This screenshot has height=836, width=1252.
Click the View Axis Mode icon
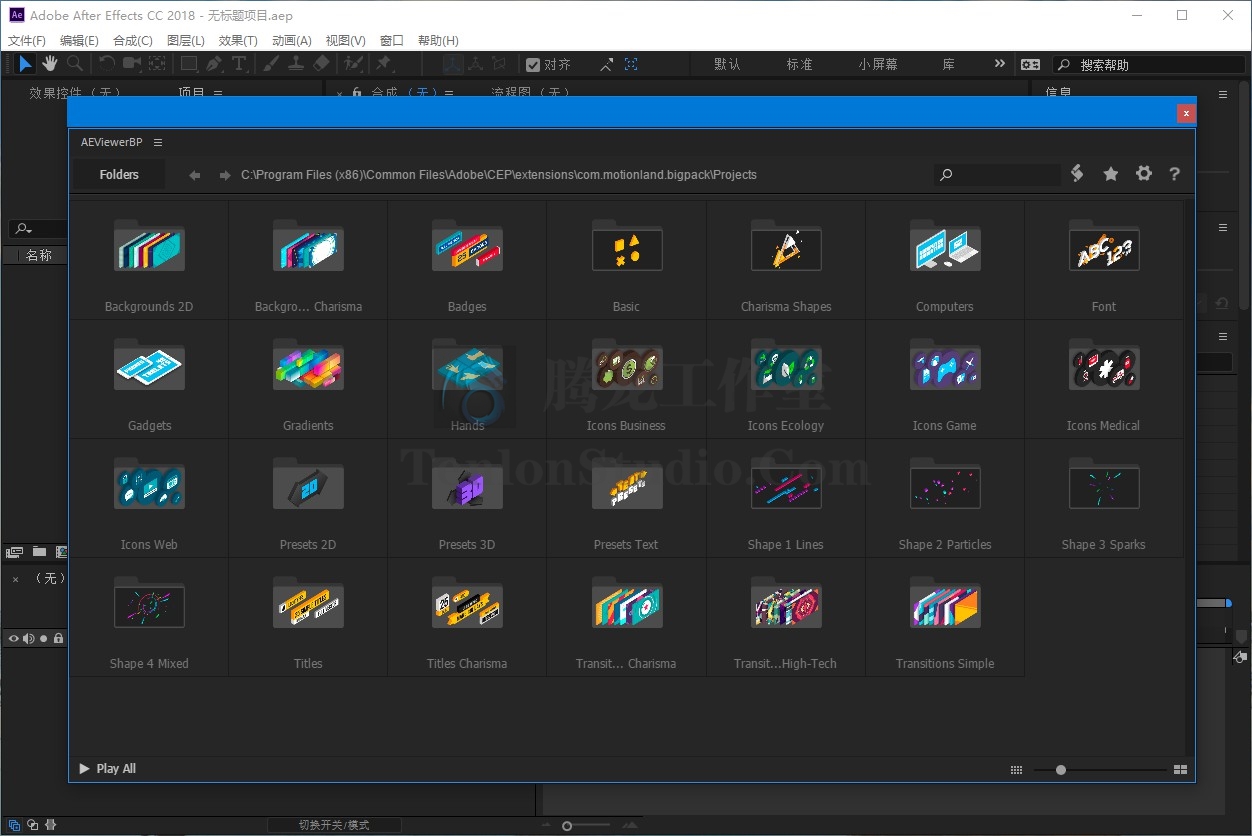(499, 64)
